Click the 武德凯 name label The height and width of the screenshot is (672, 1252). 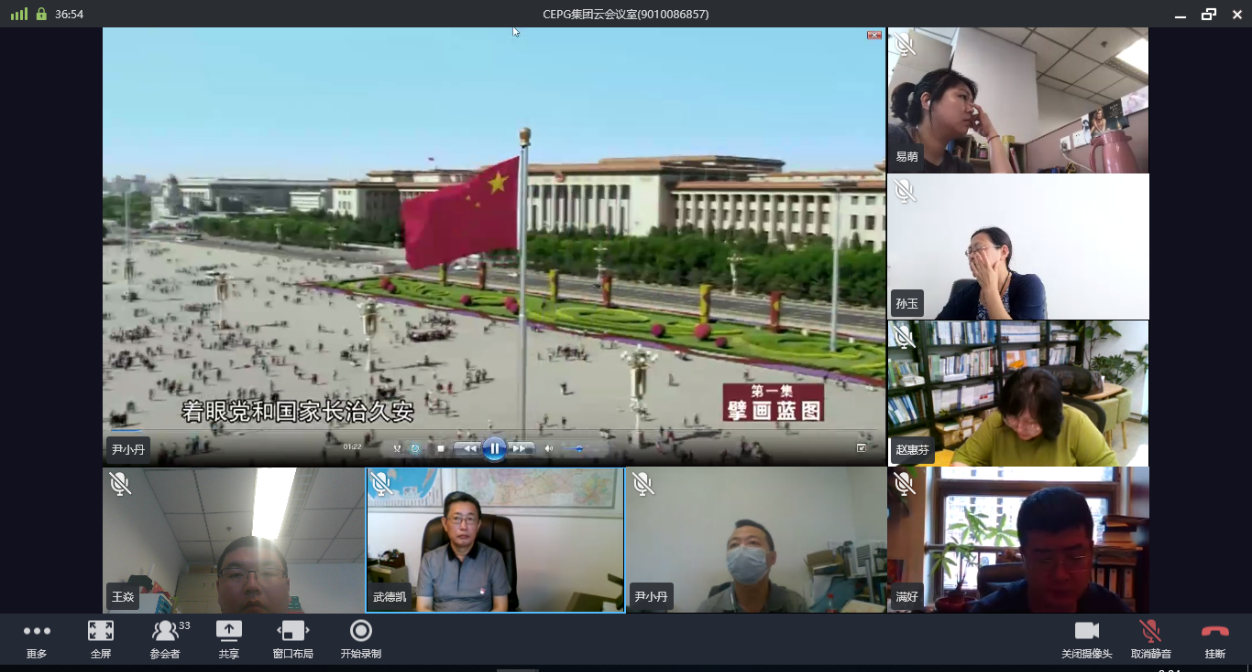390,597
